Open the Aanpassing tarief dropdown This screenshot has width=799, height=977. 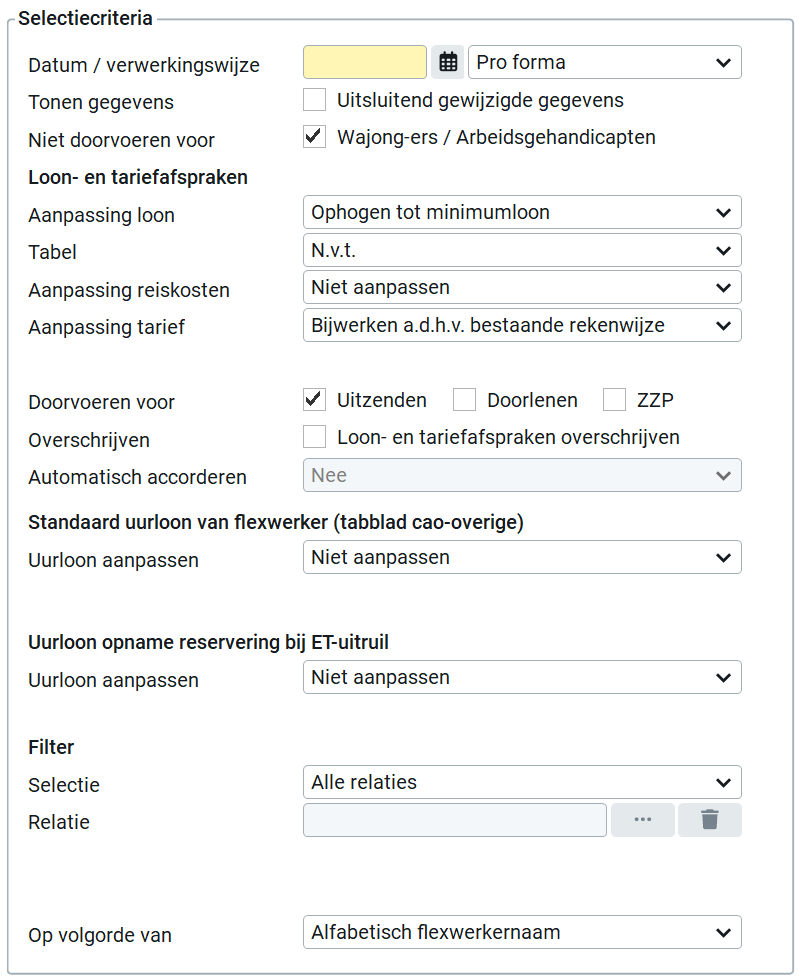(x=521, y=325)
